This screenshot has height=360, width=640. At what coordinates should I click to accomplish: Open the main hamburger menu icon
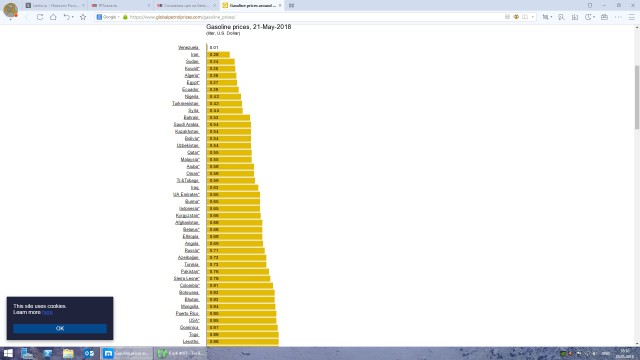tap(631, 17)
